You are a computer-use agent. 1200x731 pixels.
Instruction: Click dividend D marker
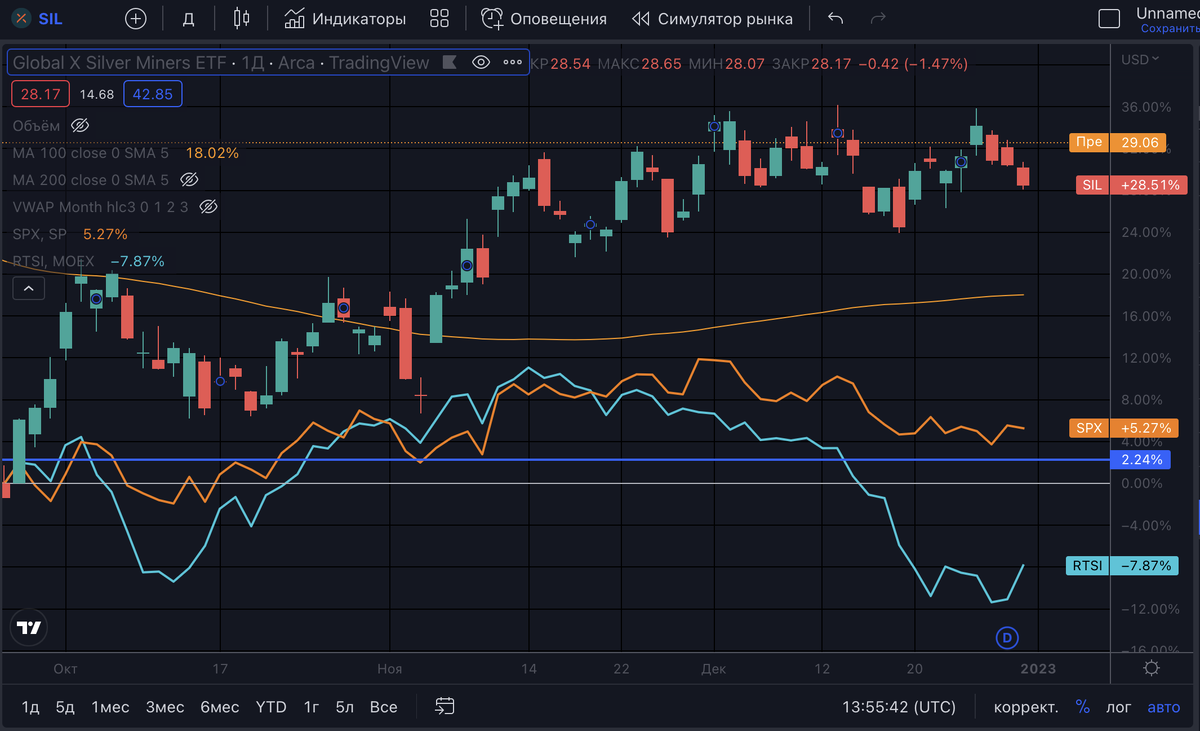pyautogui.click(x=1008, y=637)
